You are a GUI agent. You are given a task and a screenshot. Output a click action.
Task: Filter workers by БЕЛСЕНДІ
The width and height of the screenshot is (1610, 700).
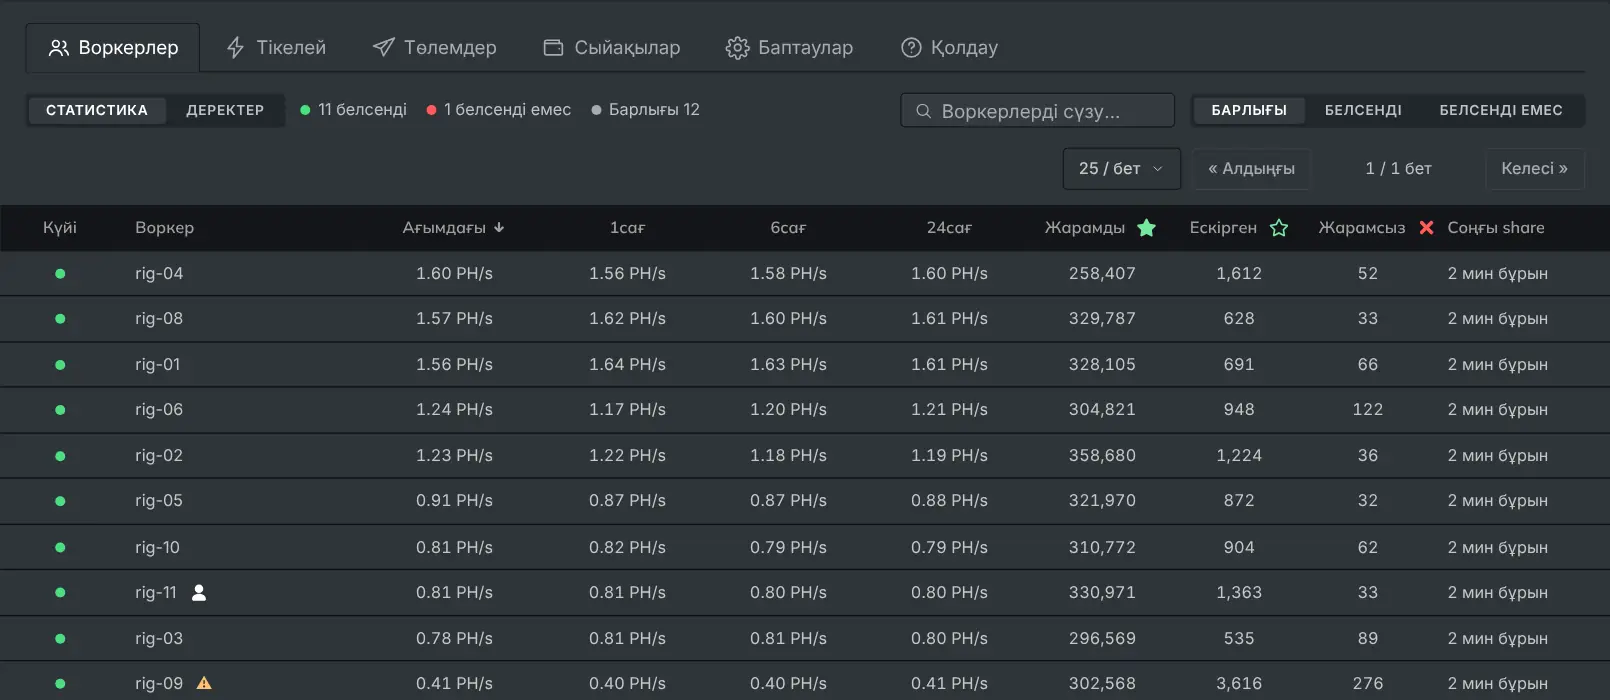click(x=1363, y=110)
